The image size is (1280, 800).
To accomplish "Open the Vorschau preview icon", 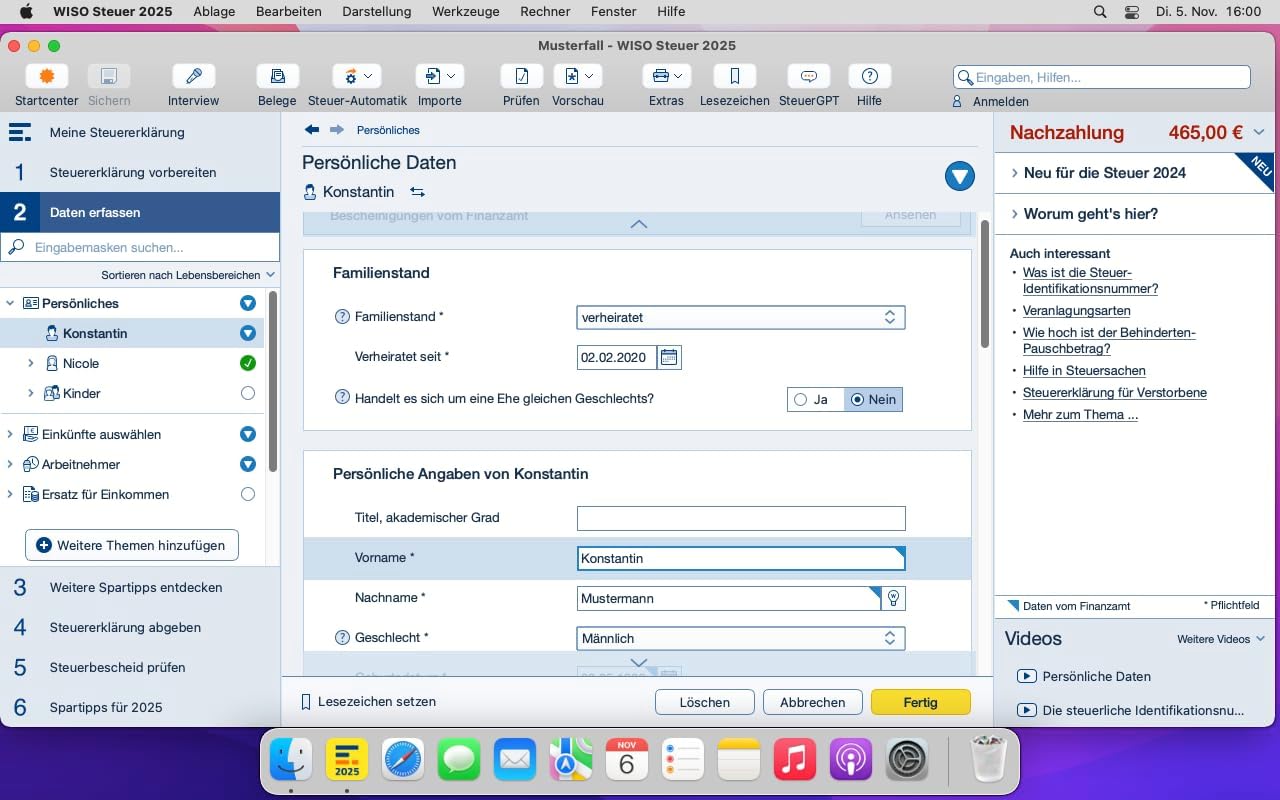I will 578,77.
